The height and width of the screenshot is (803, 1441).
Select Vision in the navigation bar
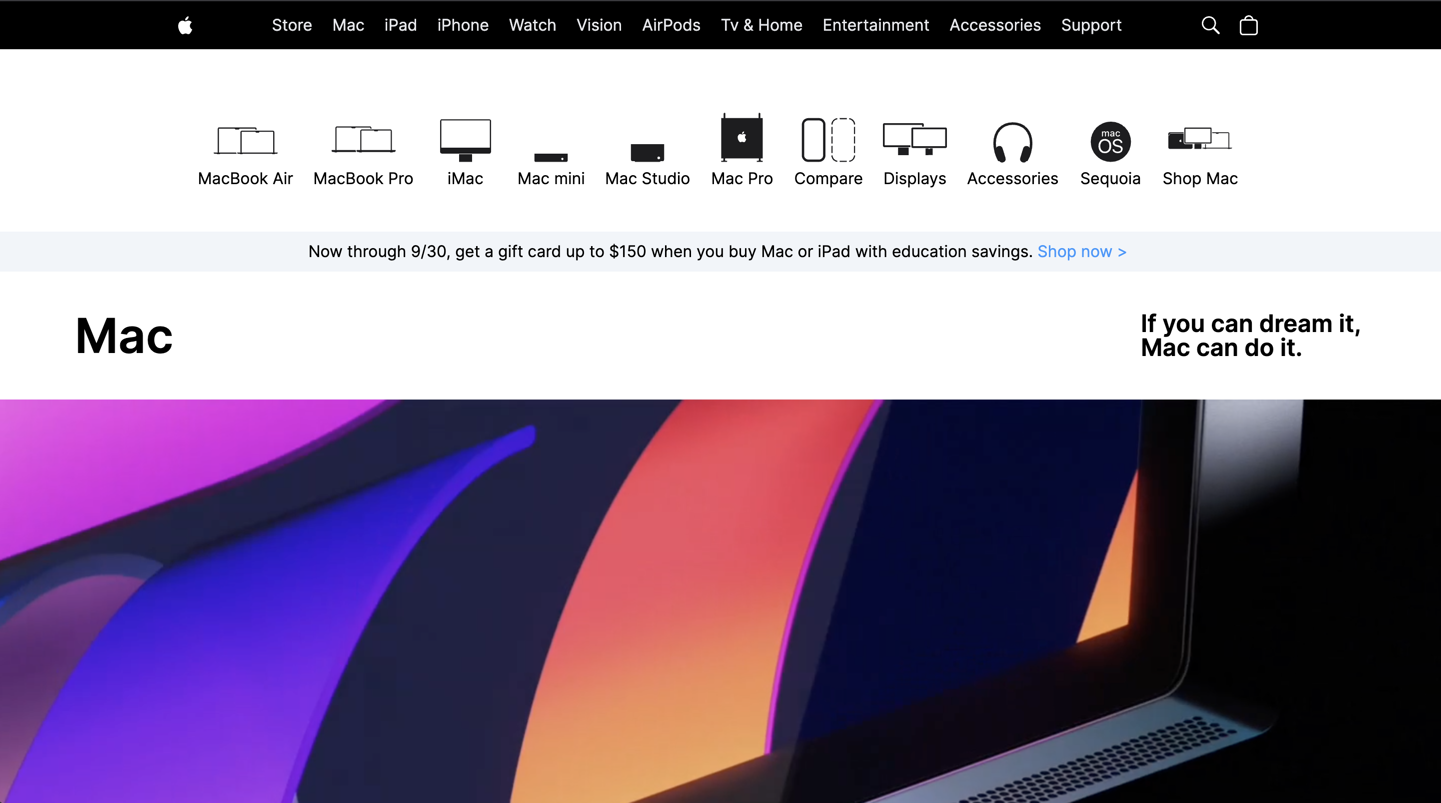(x=599, y=25)
